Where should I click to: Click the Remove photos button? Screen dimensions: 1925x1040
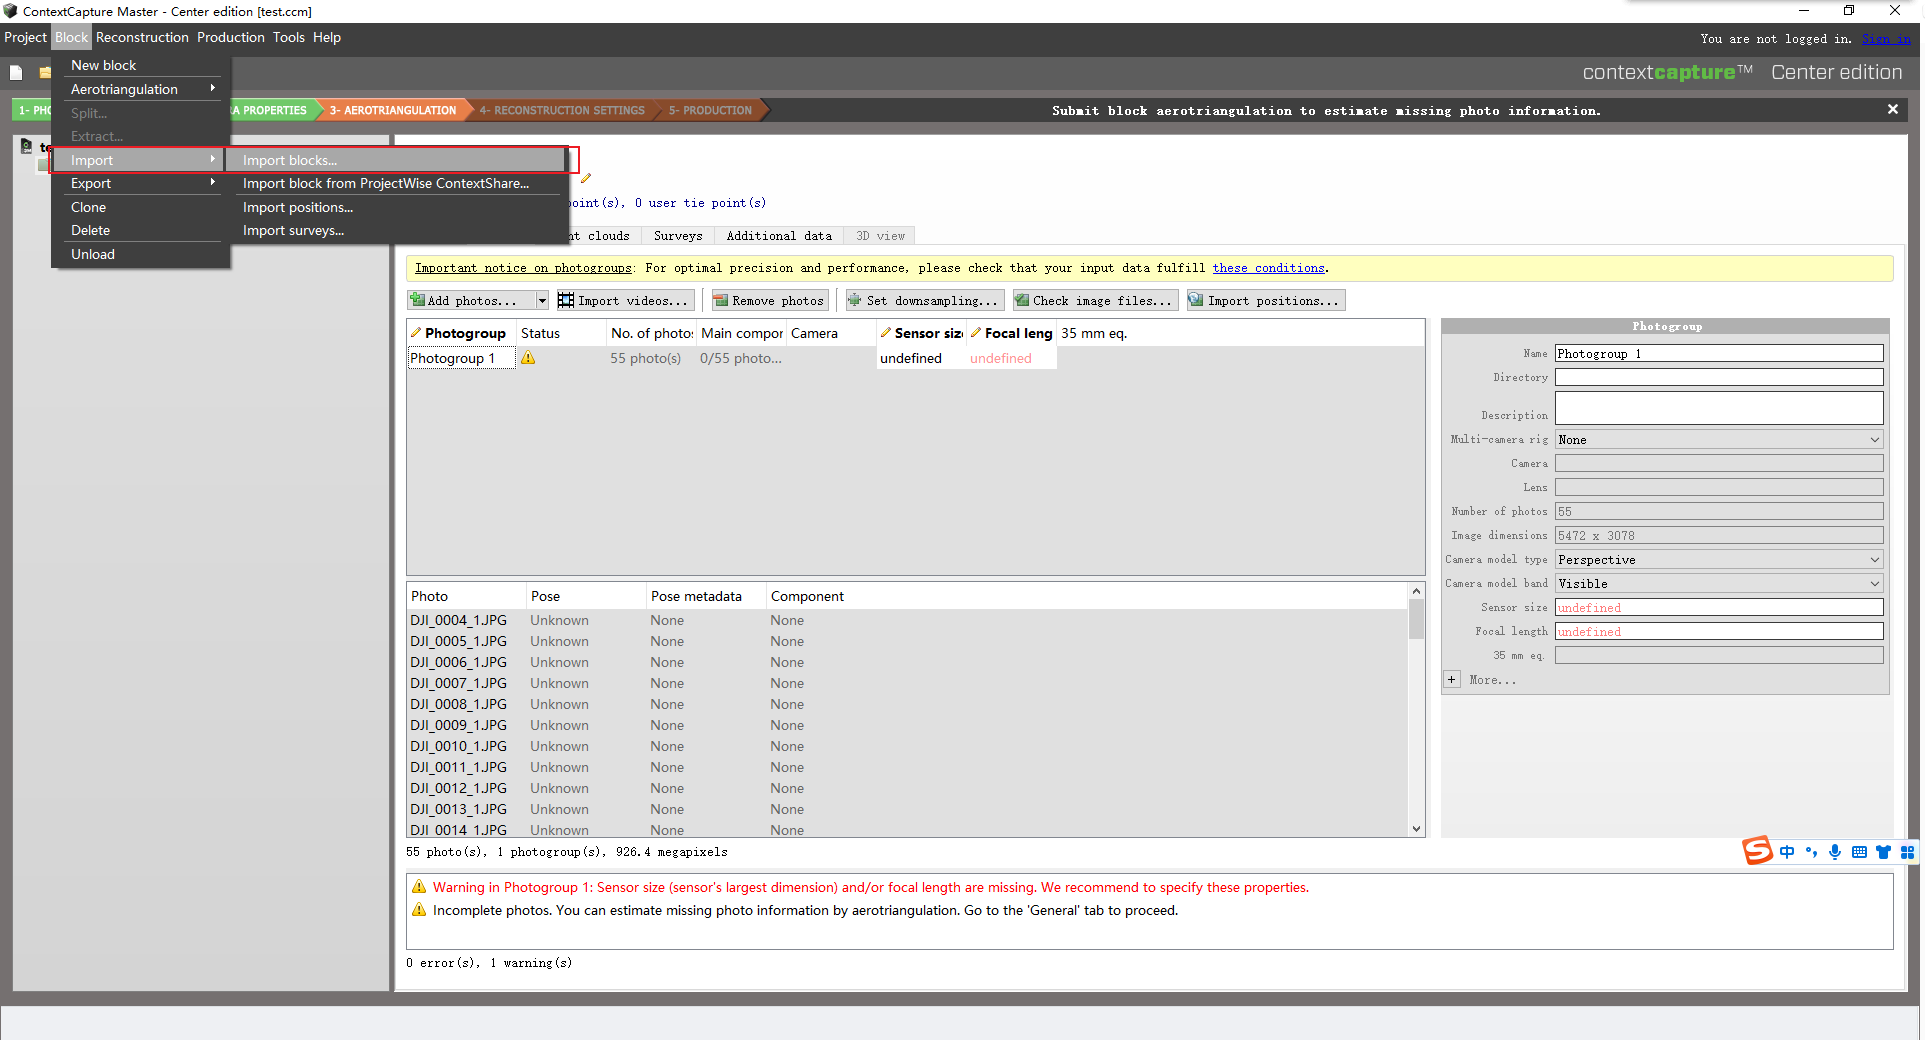coord(769,300)
